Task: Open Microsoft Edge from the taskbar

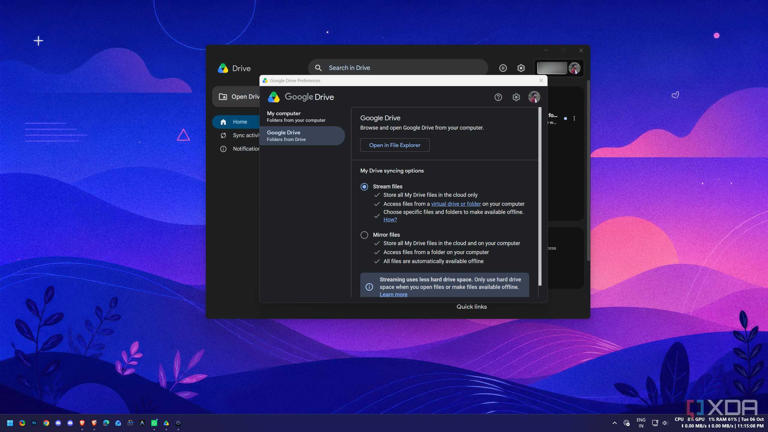Action: [x=106, y=423]
